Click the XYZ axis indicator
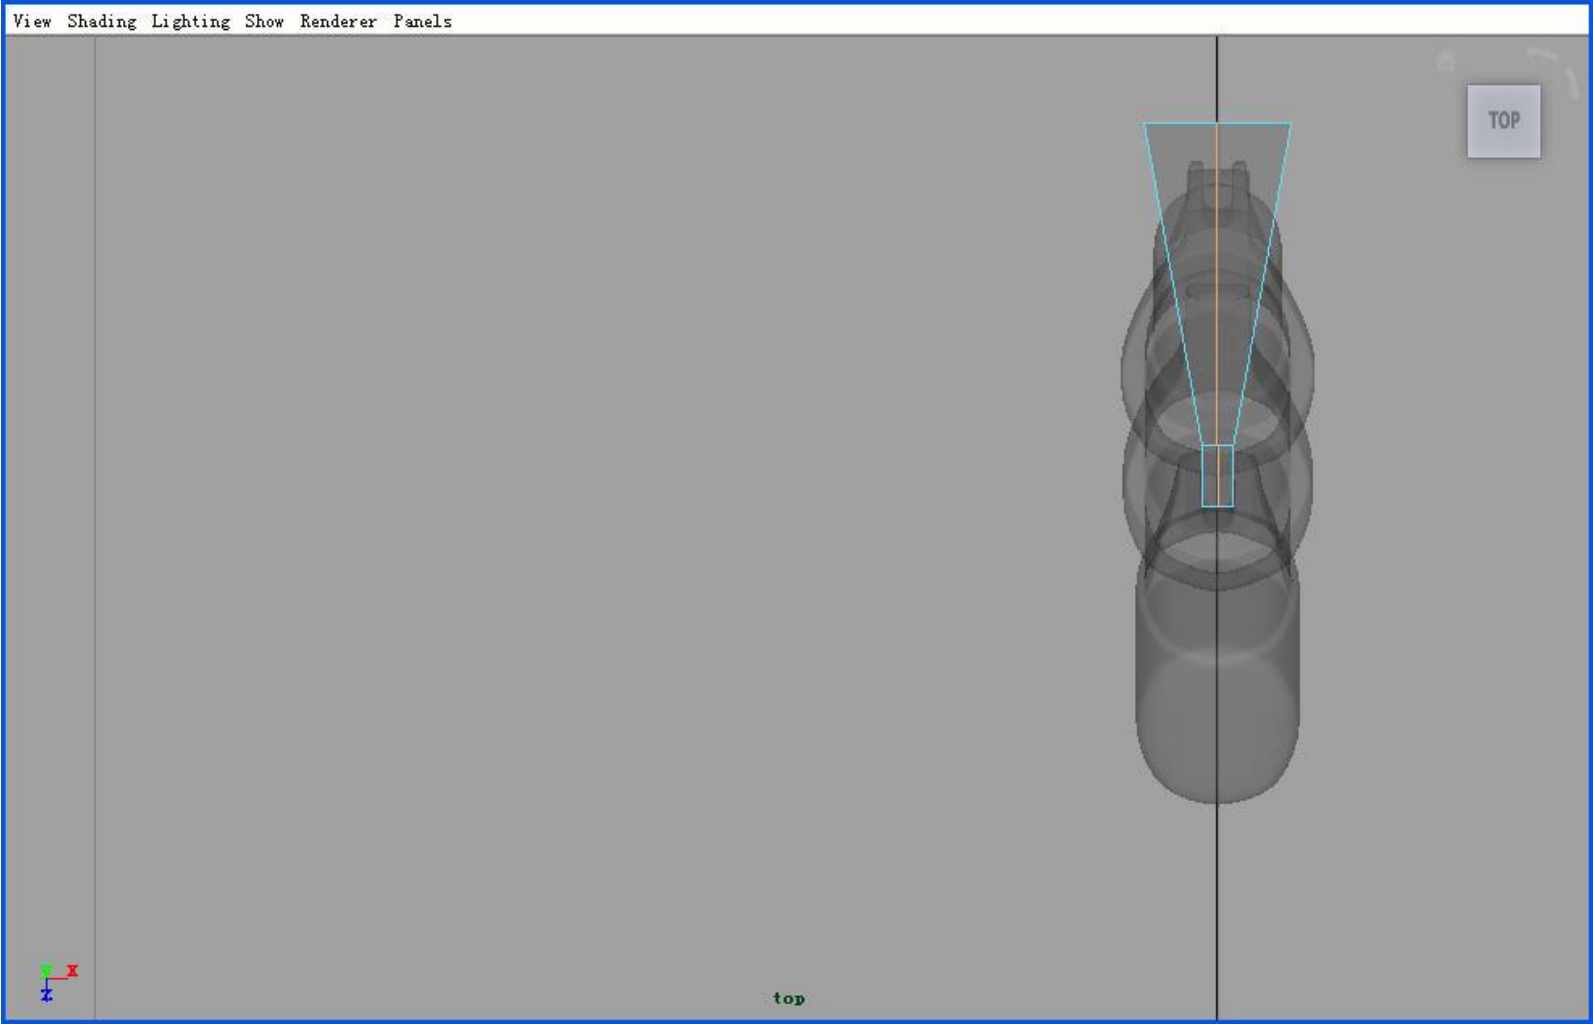1593x1024 pixels. click(57, 981)
